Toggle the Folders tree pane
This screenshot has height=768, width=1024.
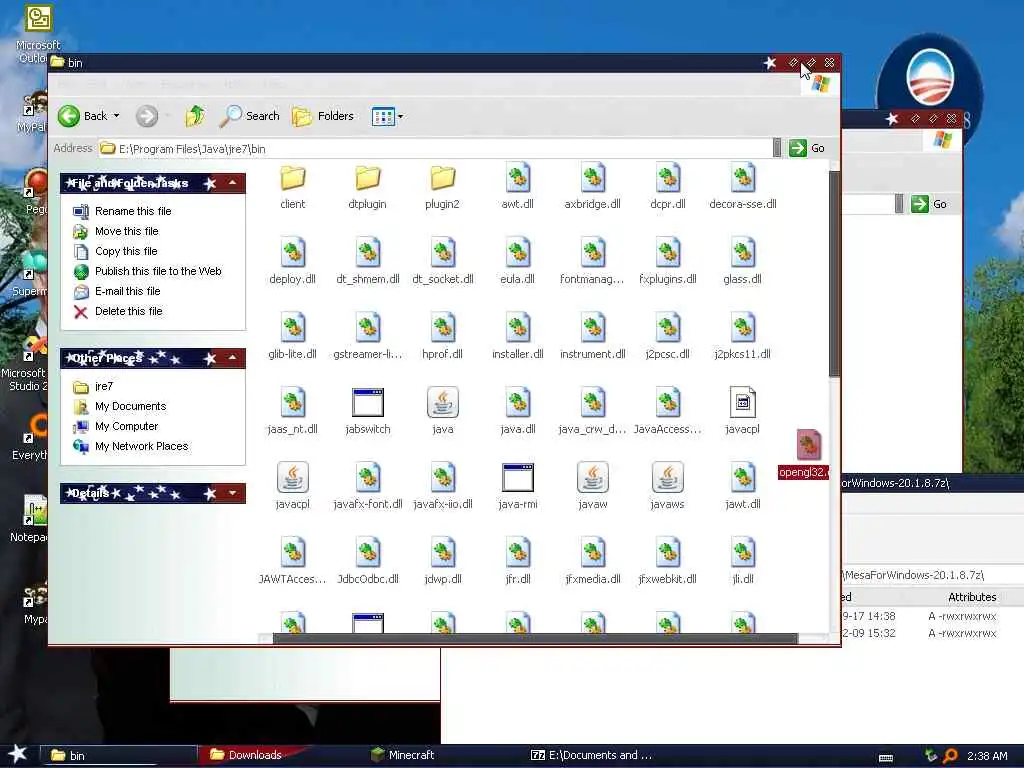tap(323, 116)
